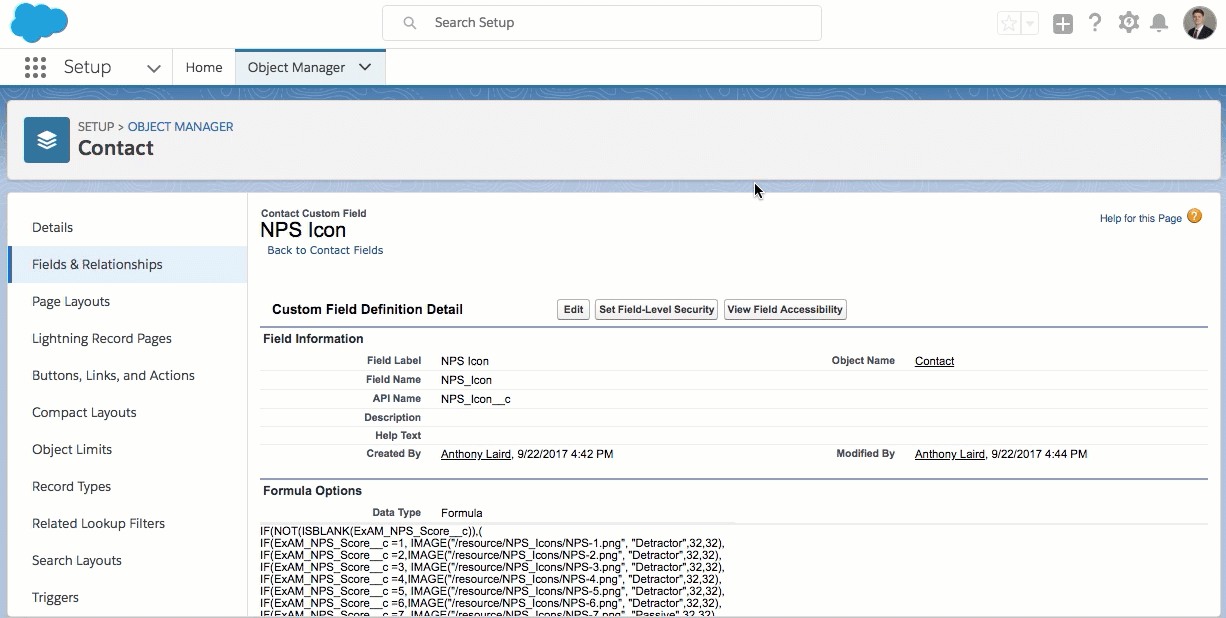Screen dimensions: 1226x618
Task: Open the App Launcher grid icon
Action: coord(35,67)
